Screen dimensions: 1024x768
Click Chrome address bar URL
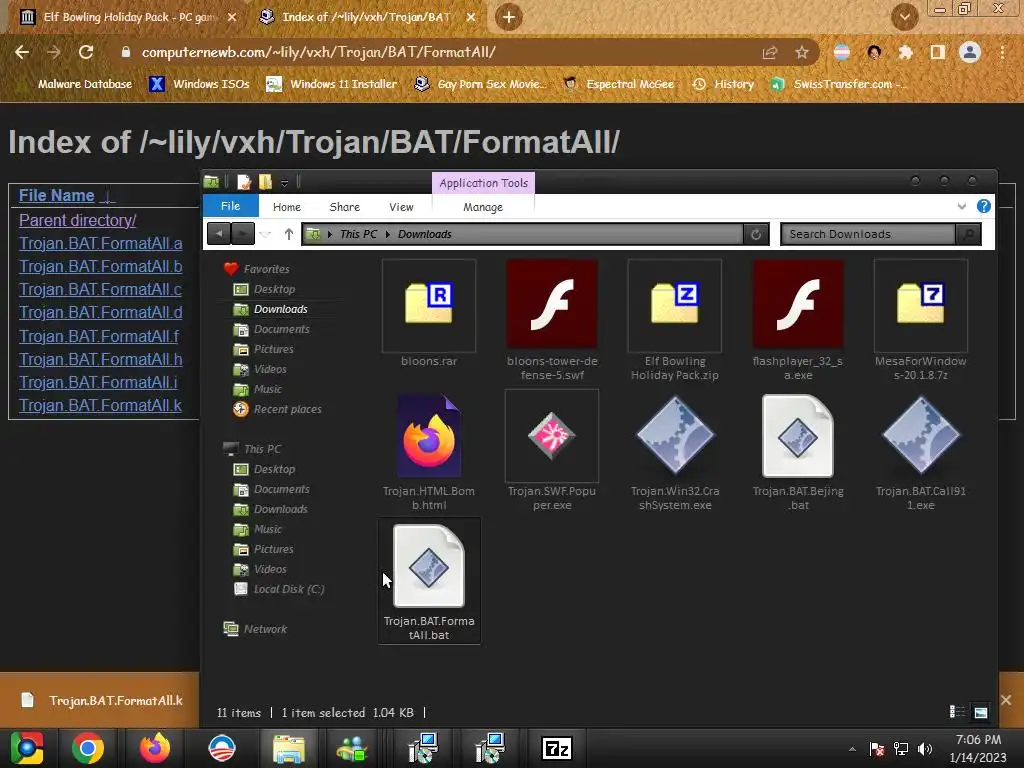click(319, 52)
